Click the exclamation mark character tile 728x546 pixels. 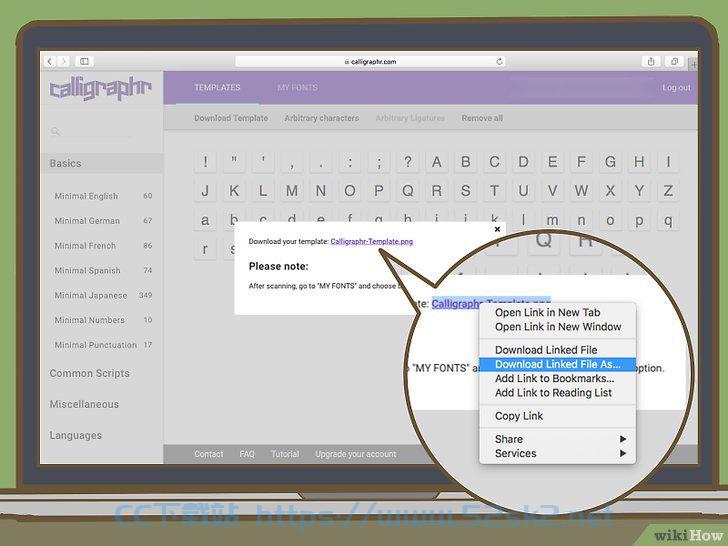coord(205,162)
